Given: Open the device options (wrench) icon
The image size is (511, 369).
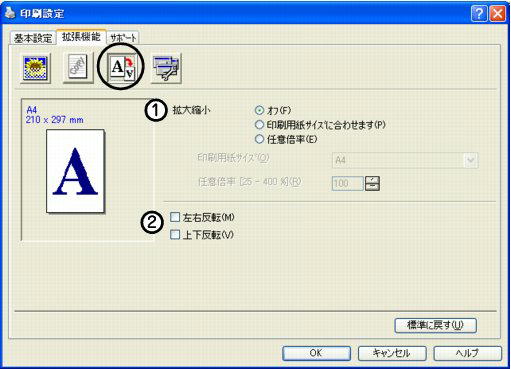Looking at the screenshot, I should [x=166, y=68].
